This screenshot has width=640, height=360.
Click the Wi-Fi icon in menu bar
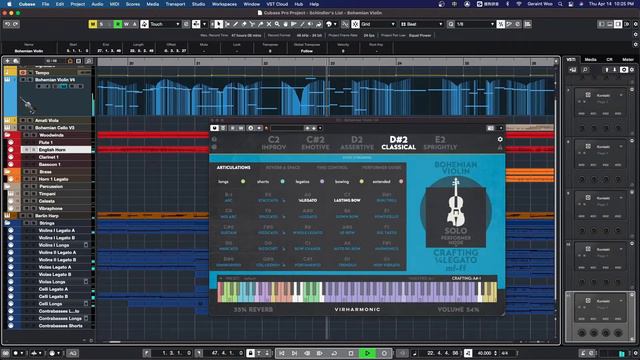tap(519, 4)
